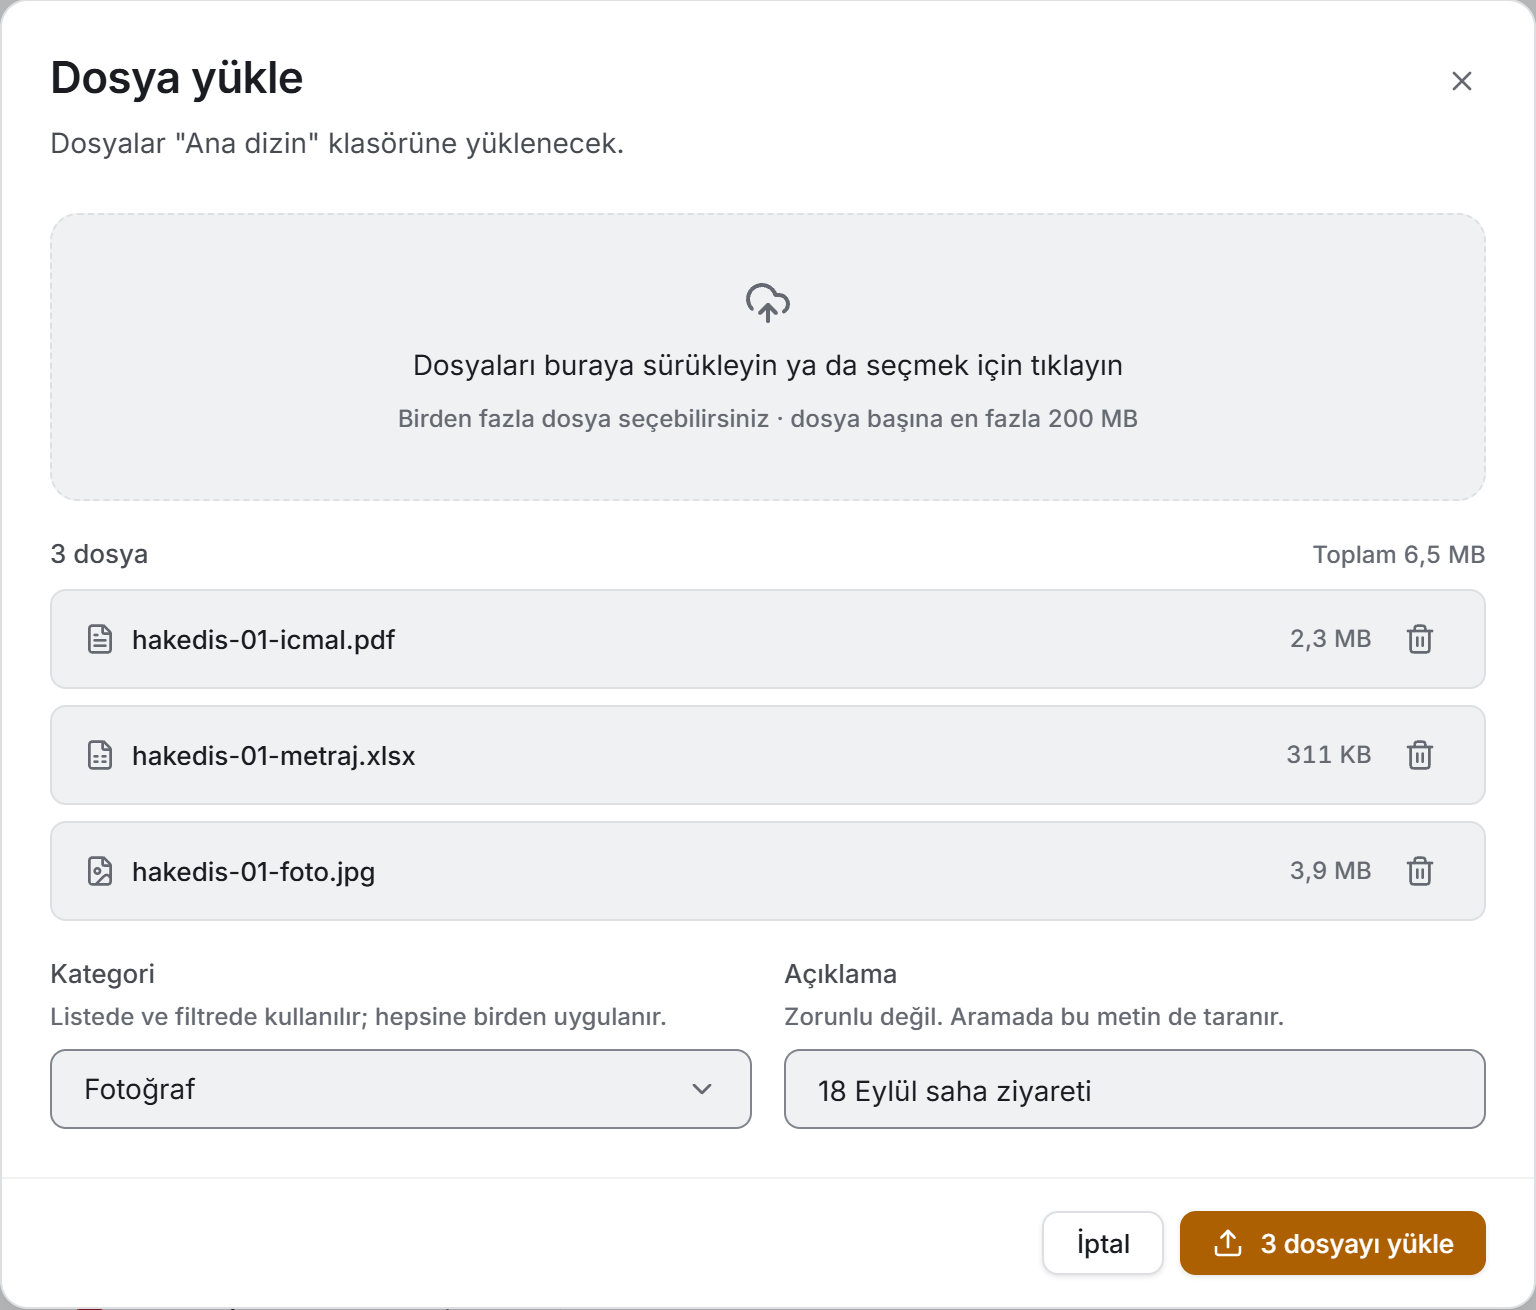Select the file name hakedis-01-icmal.pdf
1536x1310 pixels.
(264, 640)
